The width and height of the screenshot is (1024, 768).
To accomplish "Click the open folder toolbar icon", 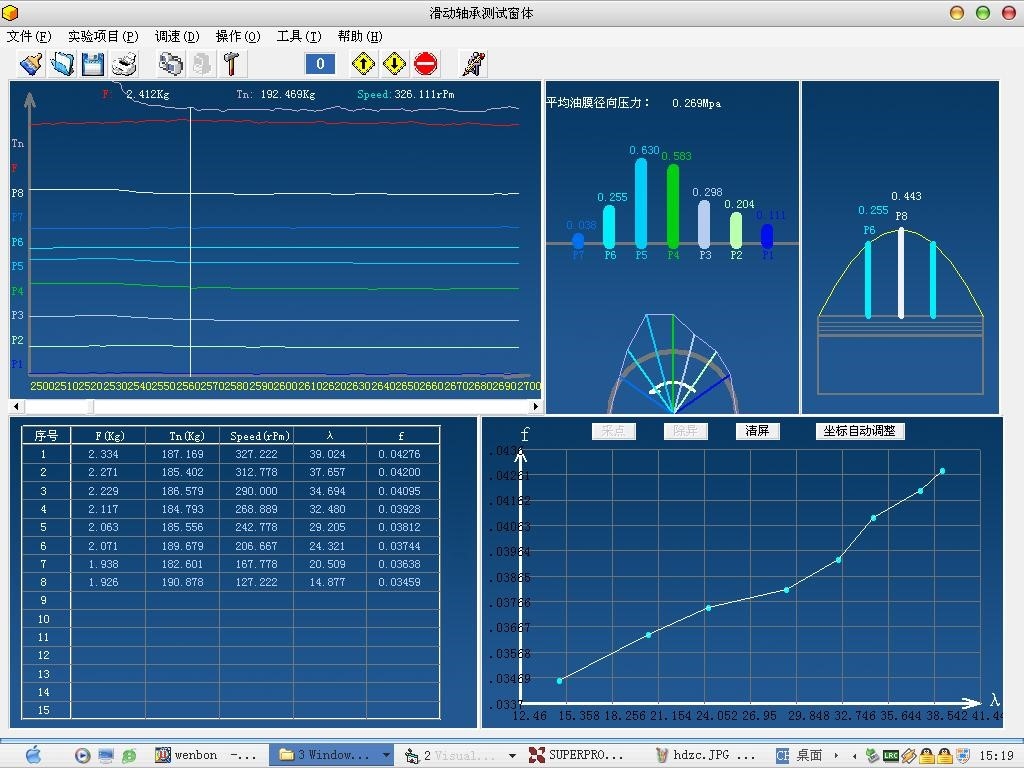I will [x=62, y=64].
